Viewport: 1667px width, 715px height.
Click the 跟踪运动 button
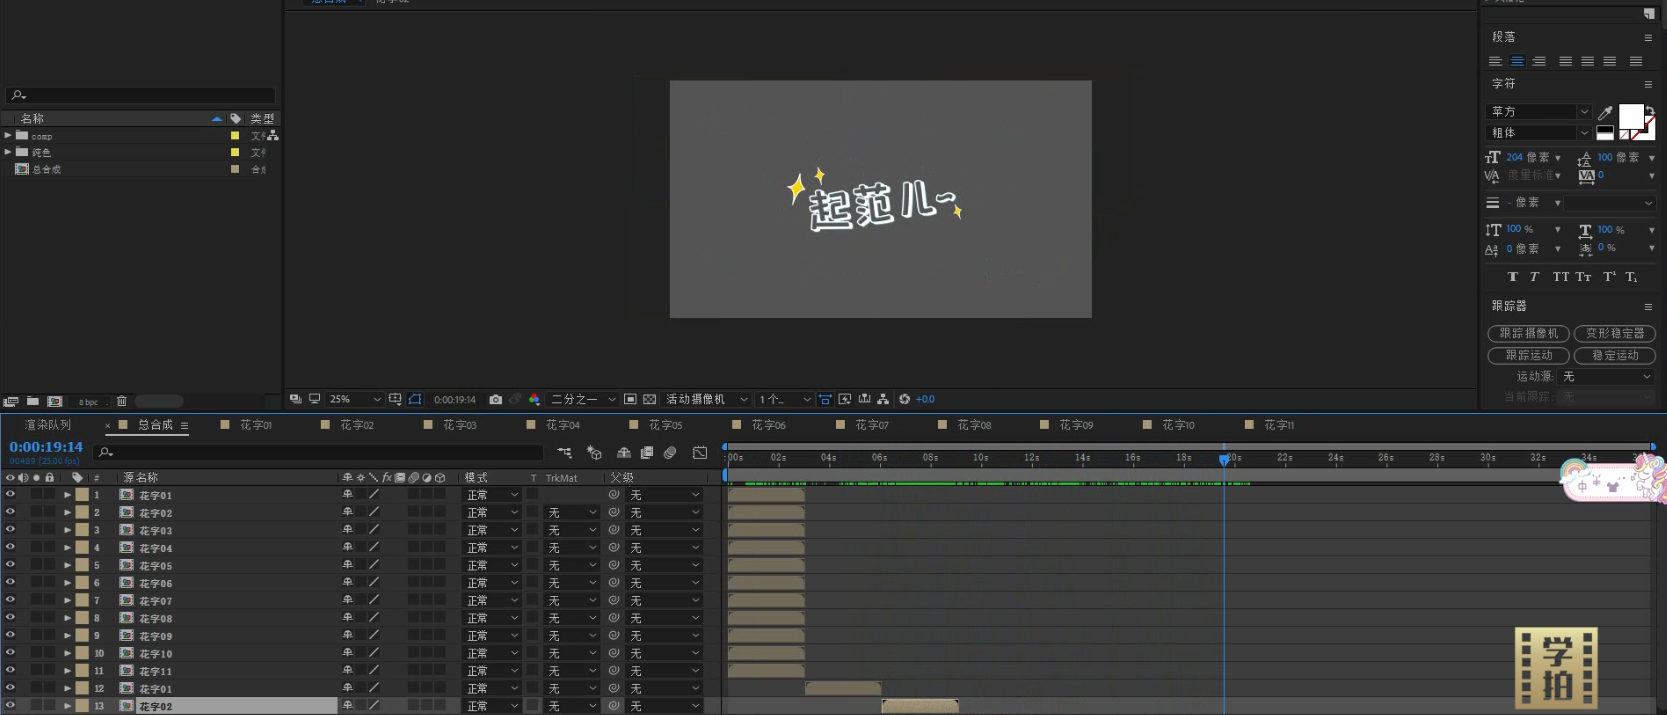click(x=1528, y=355)
